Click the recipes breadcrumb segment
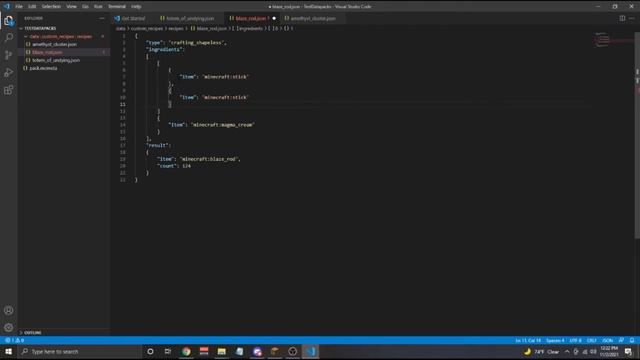The image size is (640, 360). tap(176, 29)
